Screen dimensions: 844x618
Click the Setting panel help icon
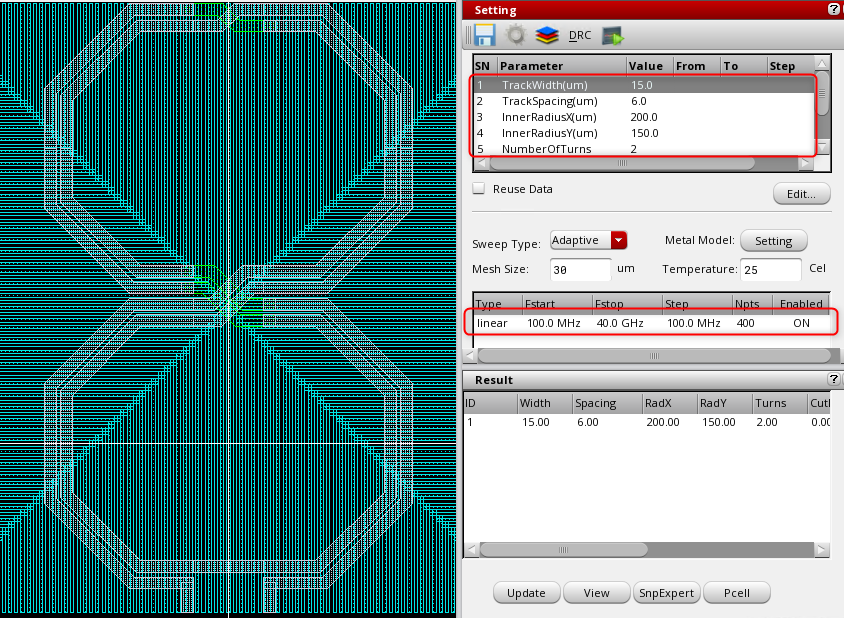(x=834, y=9)
